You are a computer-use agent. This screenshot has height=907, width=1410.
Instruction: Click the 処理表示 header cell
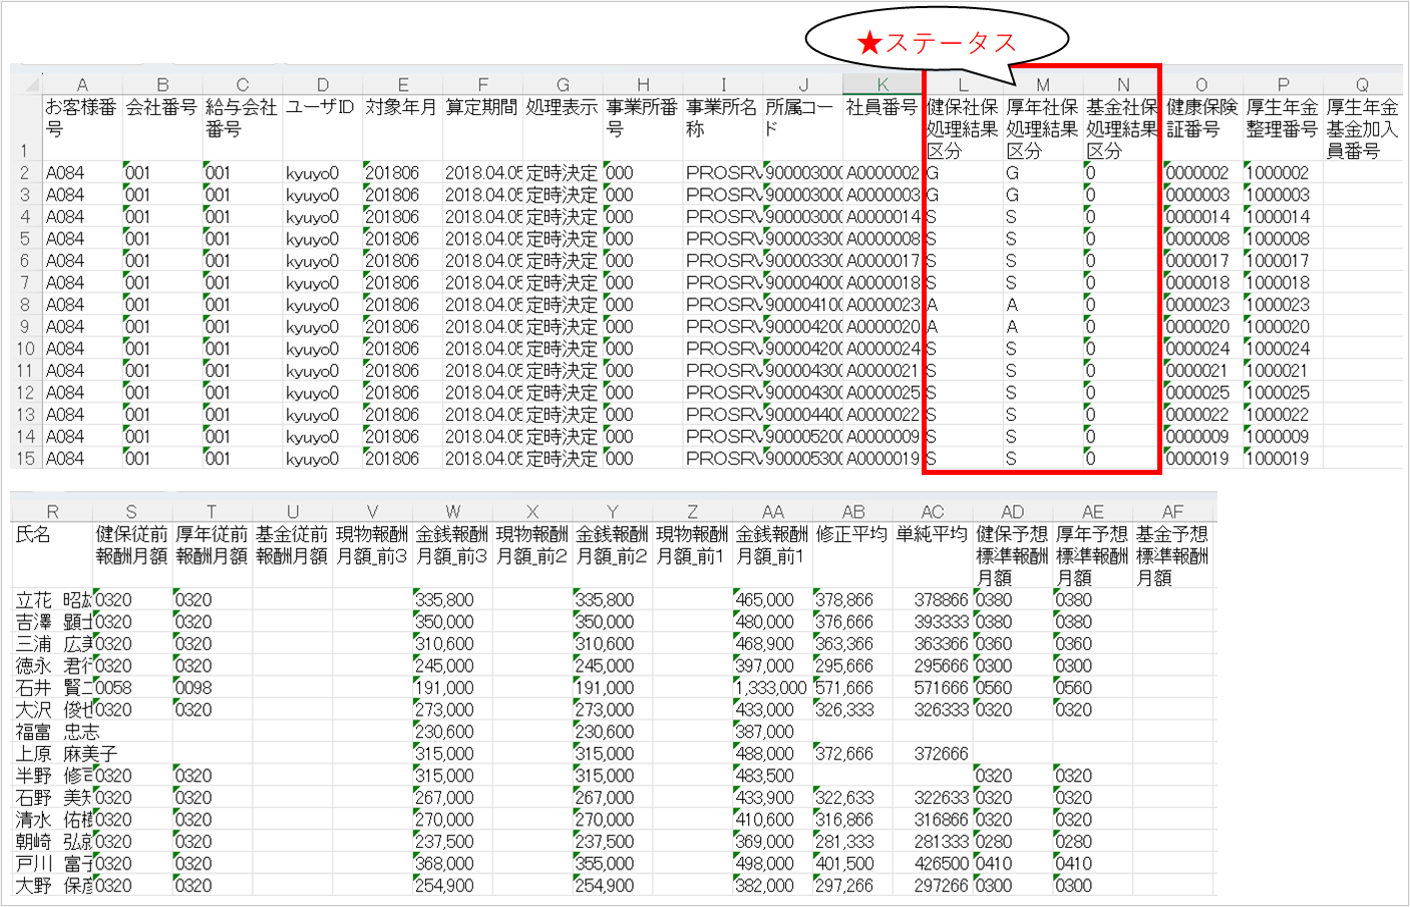(562, 129)
